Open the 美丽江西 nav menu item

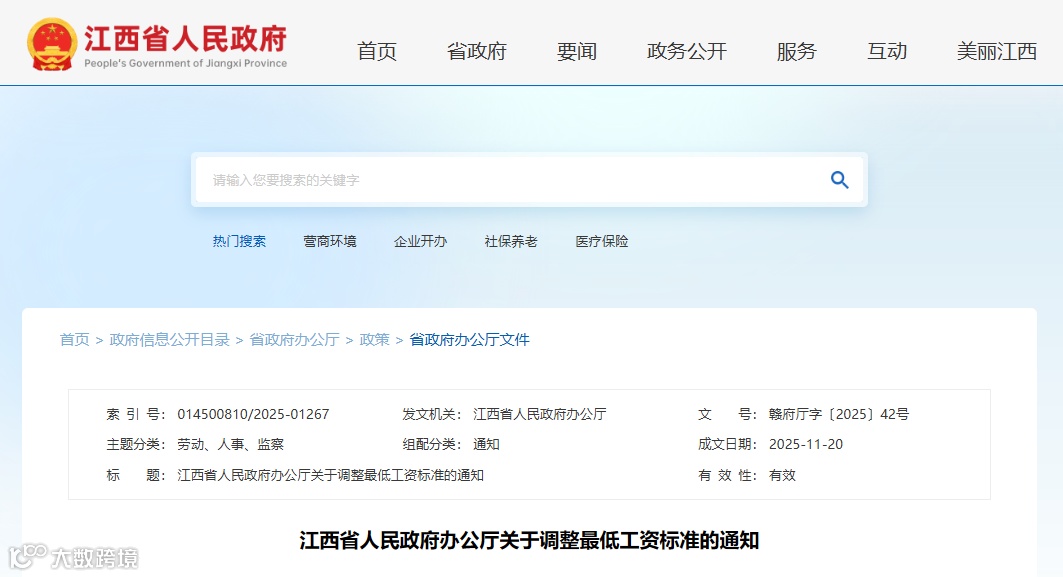tap(997, 51)
